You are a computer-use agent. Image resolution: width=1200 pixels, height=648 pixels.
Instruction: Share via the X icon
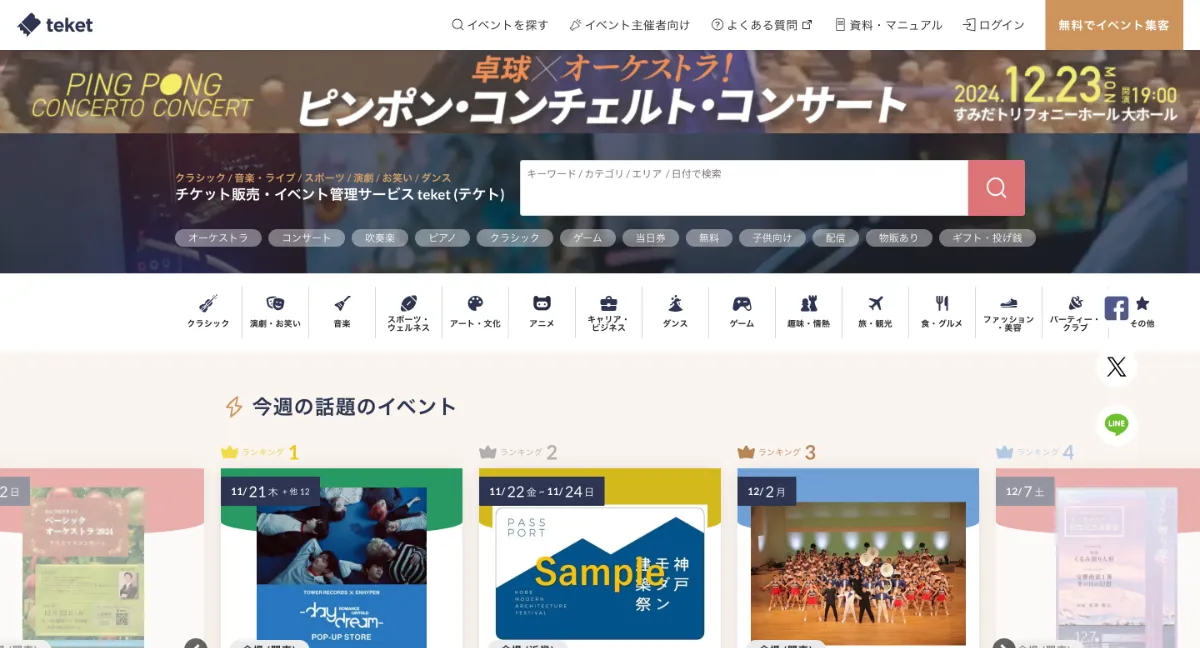click(x=1116, y=367)
